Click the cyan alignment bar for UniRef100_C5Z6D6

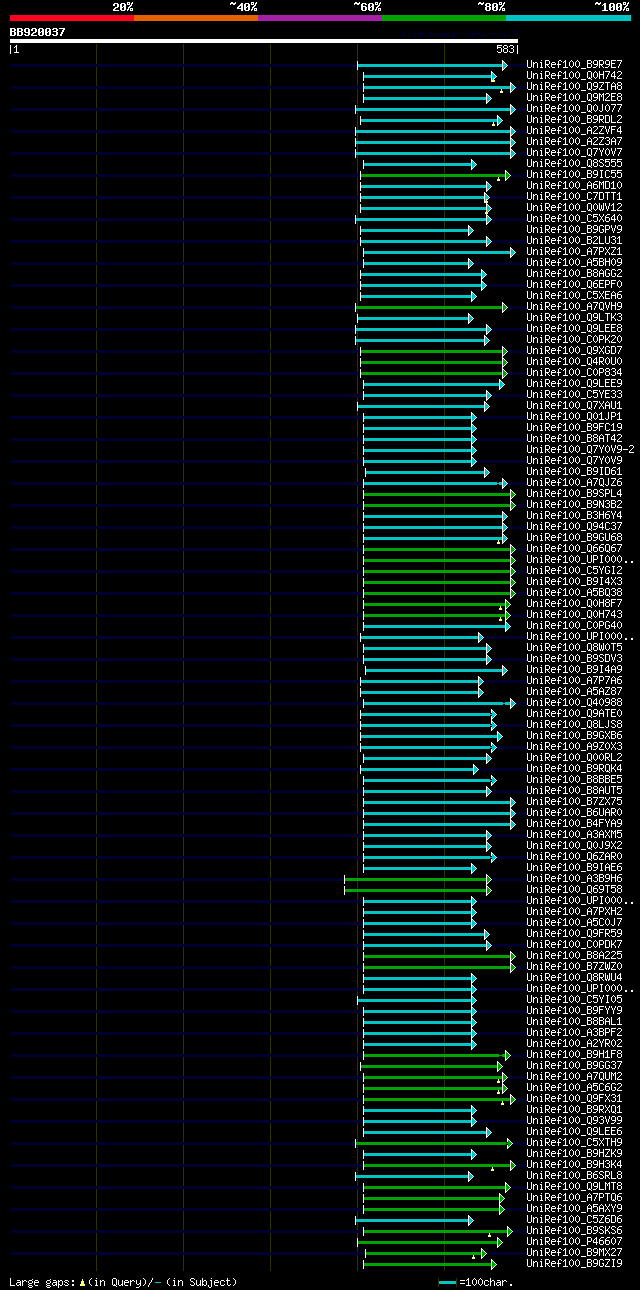[414, 1219]
